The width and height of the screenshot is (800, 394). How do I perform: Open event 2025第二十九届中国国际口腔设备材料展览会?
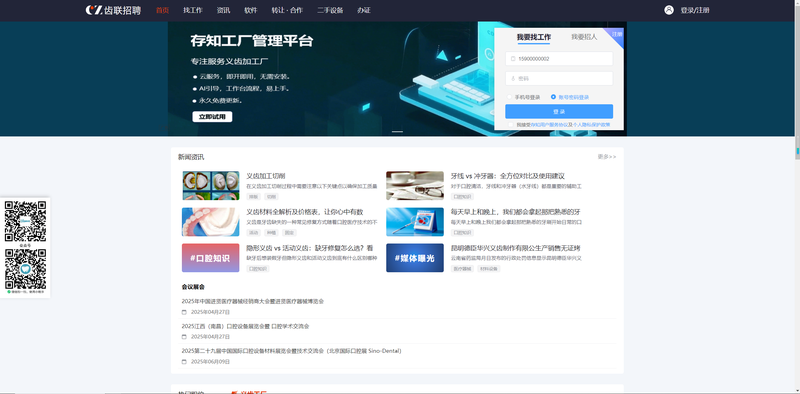291,351
